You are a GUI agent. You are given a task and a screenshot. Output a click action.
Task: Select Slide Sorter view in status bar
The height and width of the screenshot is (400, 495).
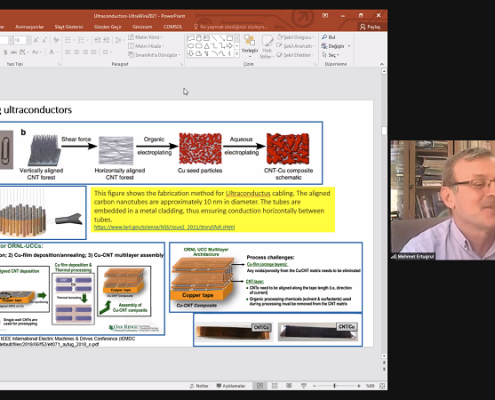(x=275, y=386)
